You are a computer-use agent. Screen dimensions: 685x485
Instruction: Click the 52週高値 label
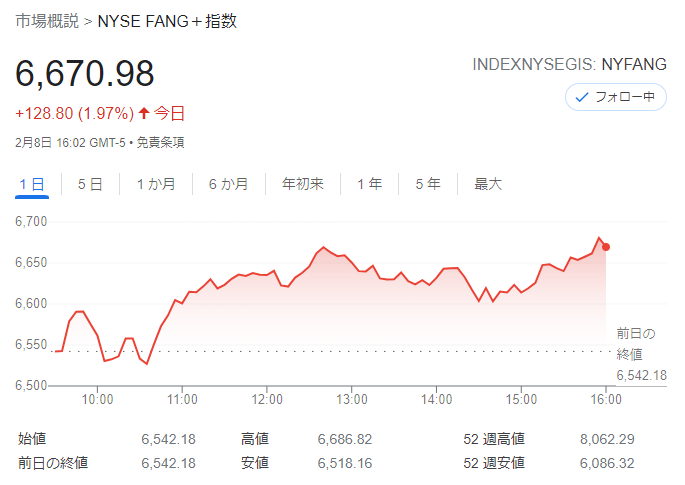coord(494,439)
